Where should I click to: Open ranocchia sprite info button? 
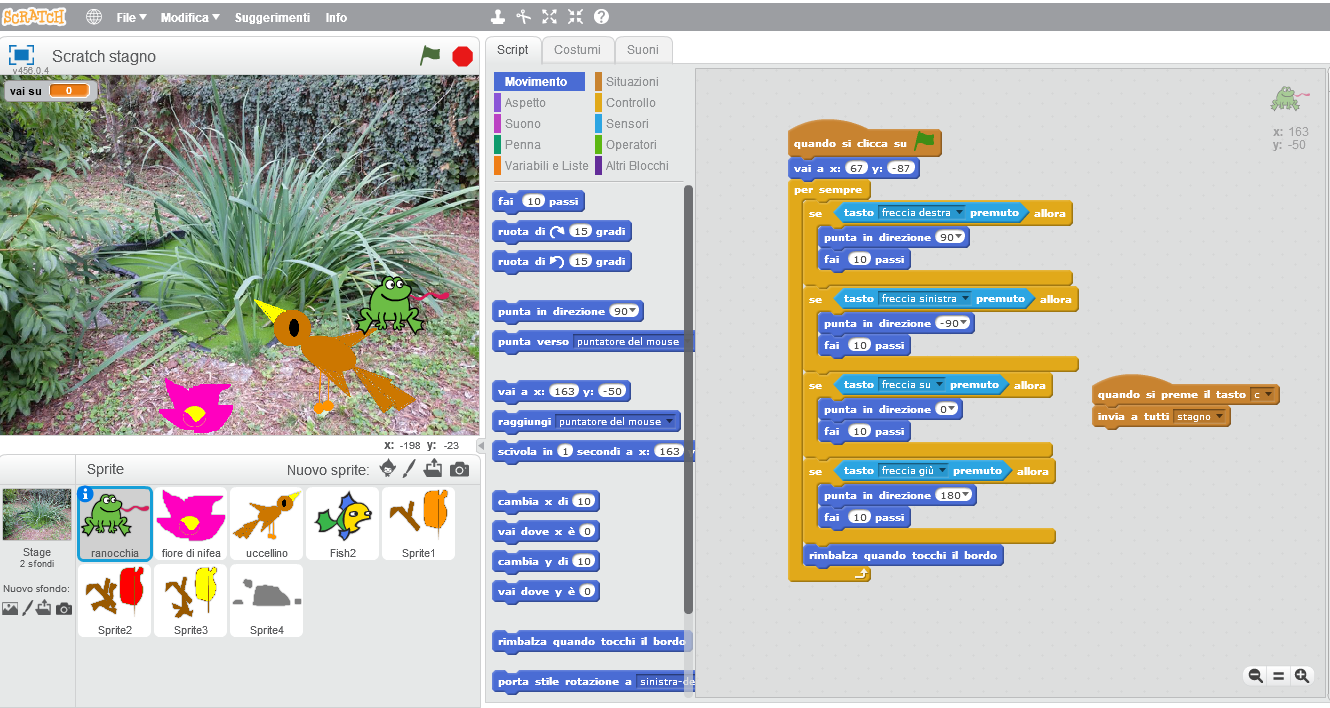pyautogui.click(x=86, y=494)
